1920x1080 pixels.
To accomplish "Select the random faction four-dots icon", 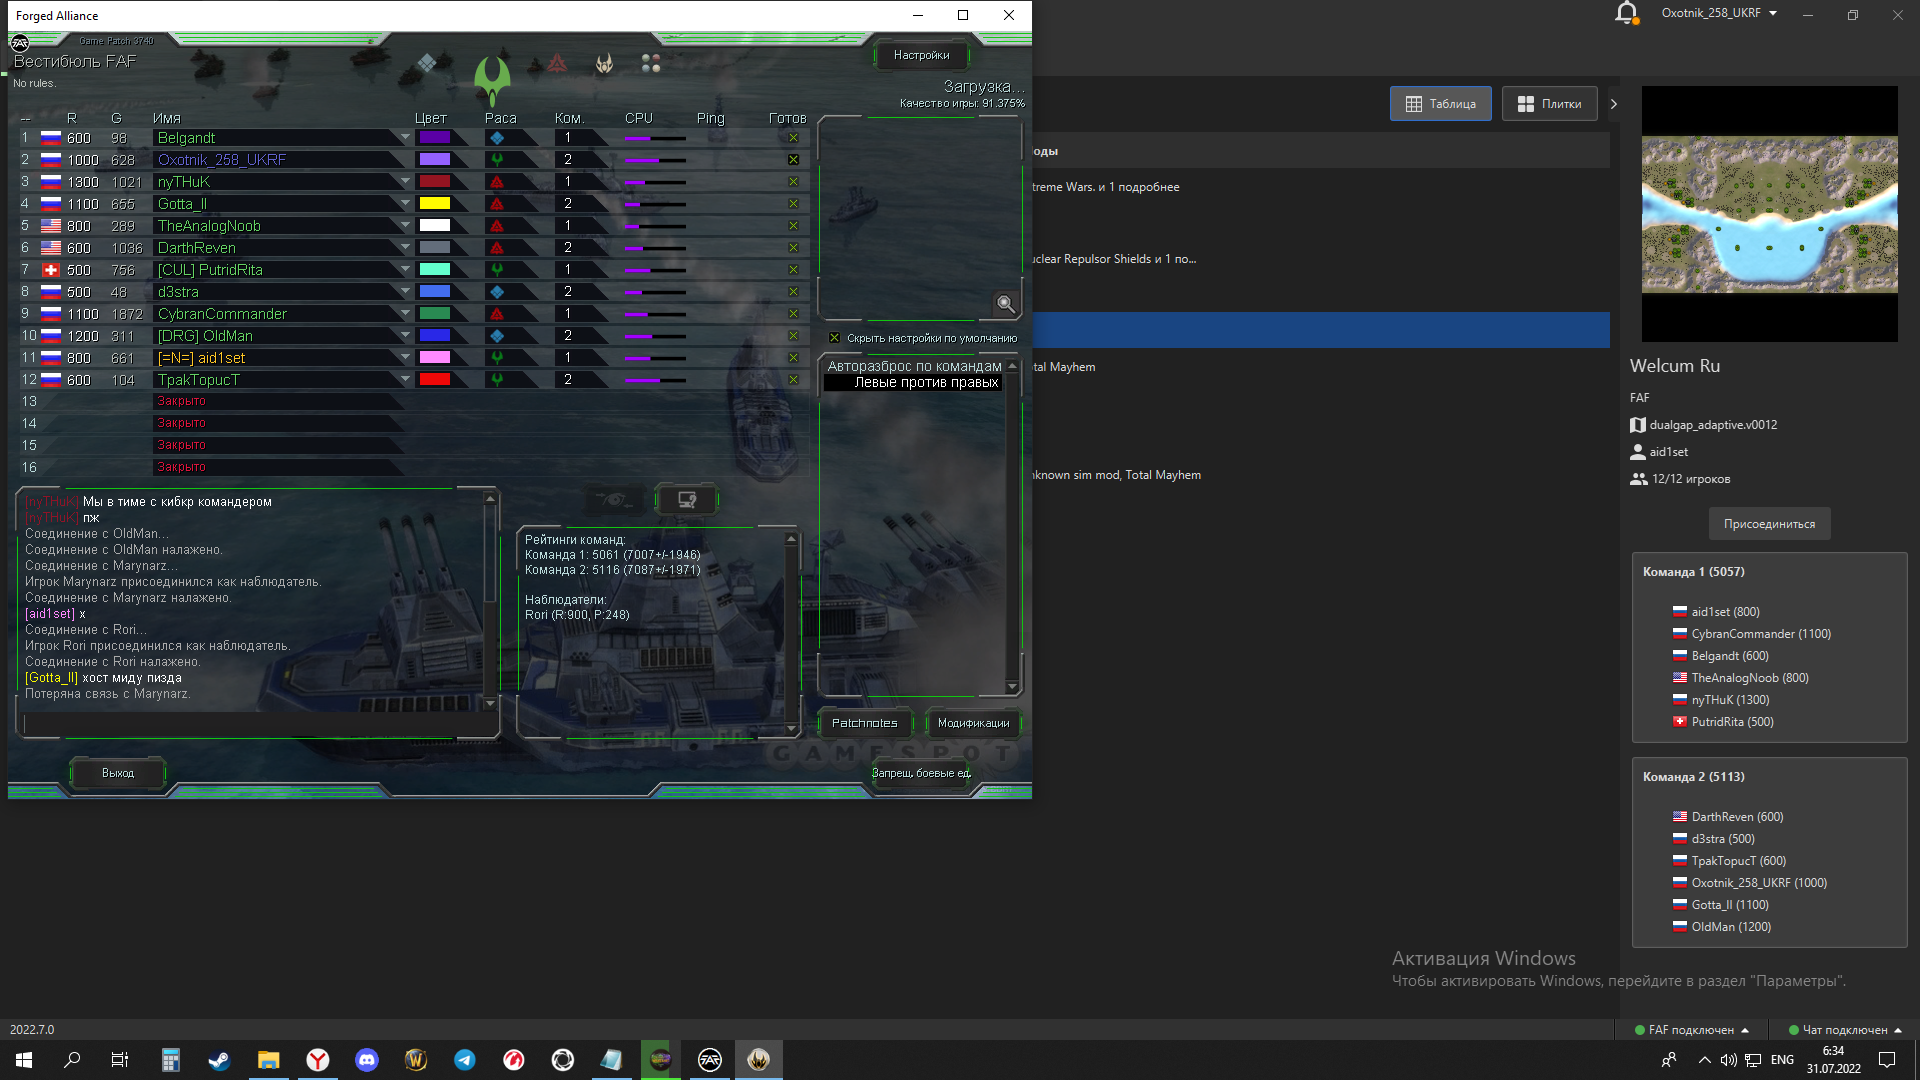I will click(x=651, y=63).
